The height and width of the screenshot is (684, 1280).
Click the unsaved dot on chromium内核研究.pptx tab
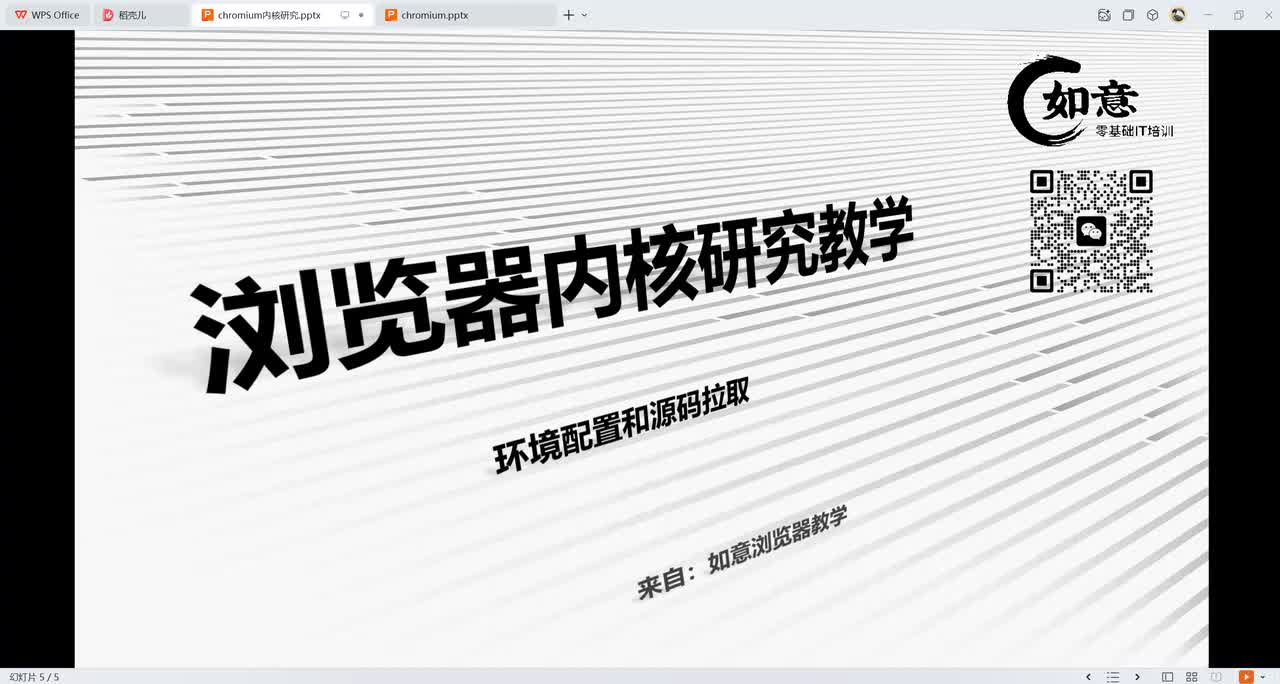(x=361, y=15)
